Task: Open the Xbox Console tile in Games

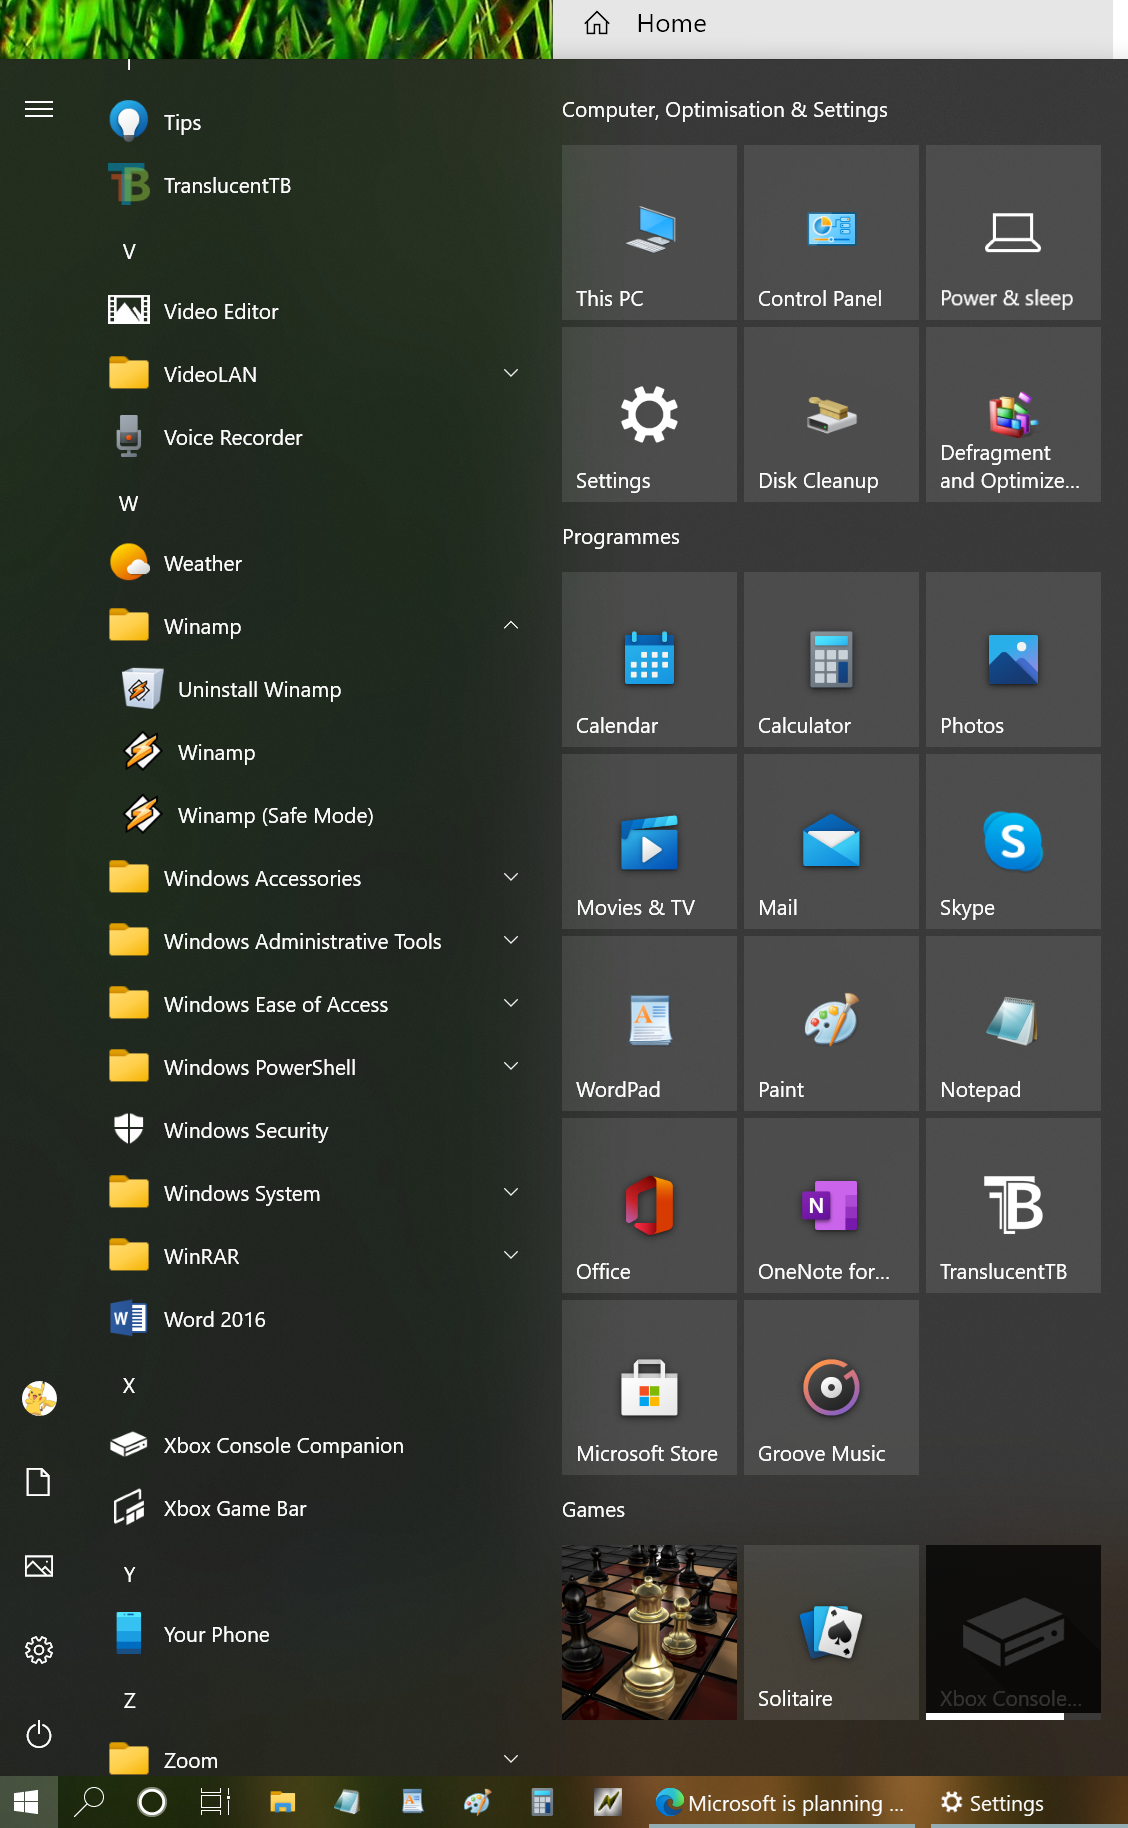Action: [x=1013, y=1632]
